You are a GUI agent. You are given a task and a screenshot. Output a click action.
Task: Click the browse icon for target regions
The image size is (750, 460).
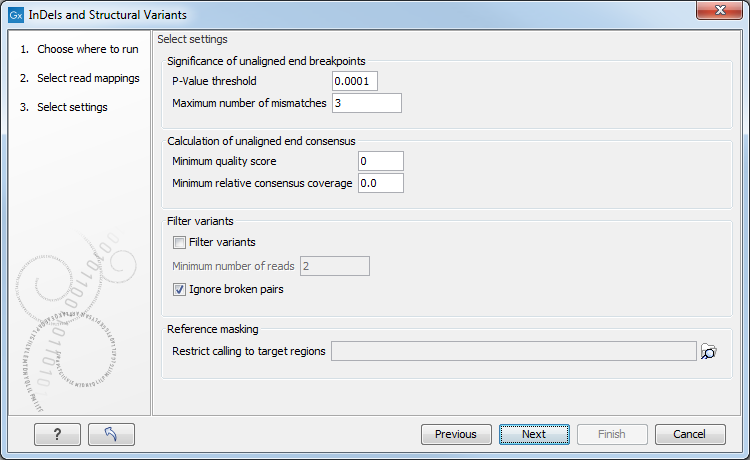pos(709,351)
